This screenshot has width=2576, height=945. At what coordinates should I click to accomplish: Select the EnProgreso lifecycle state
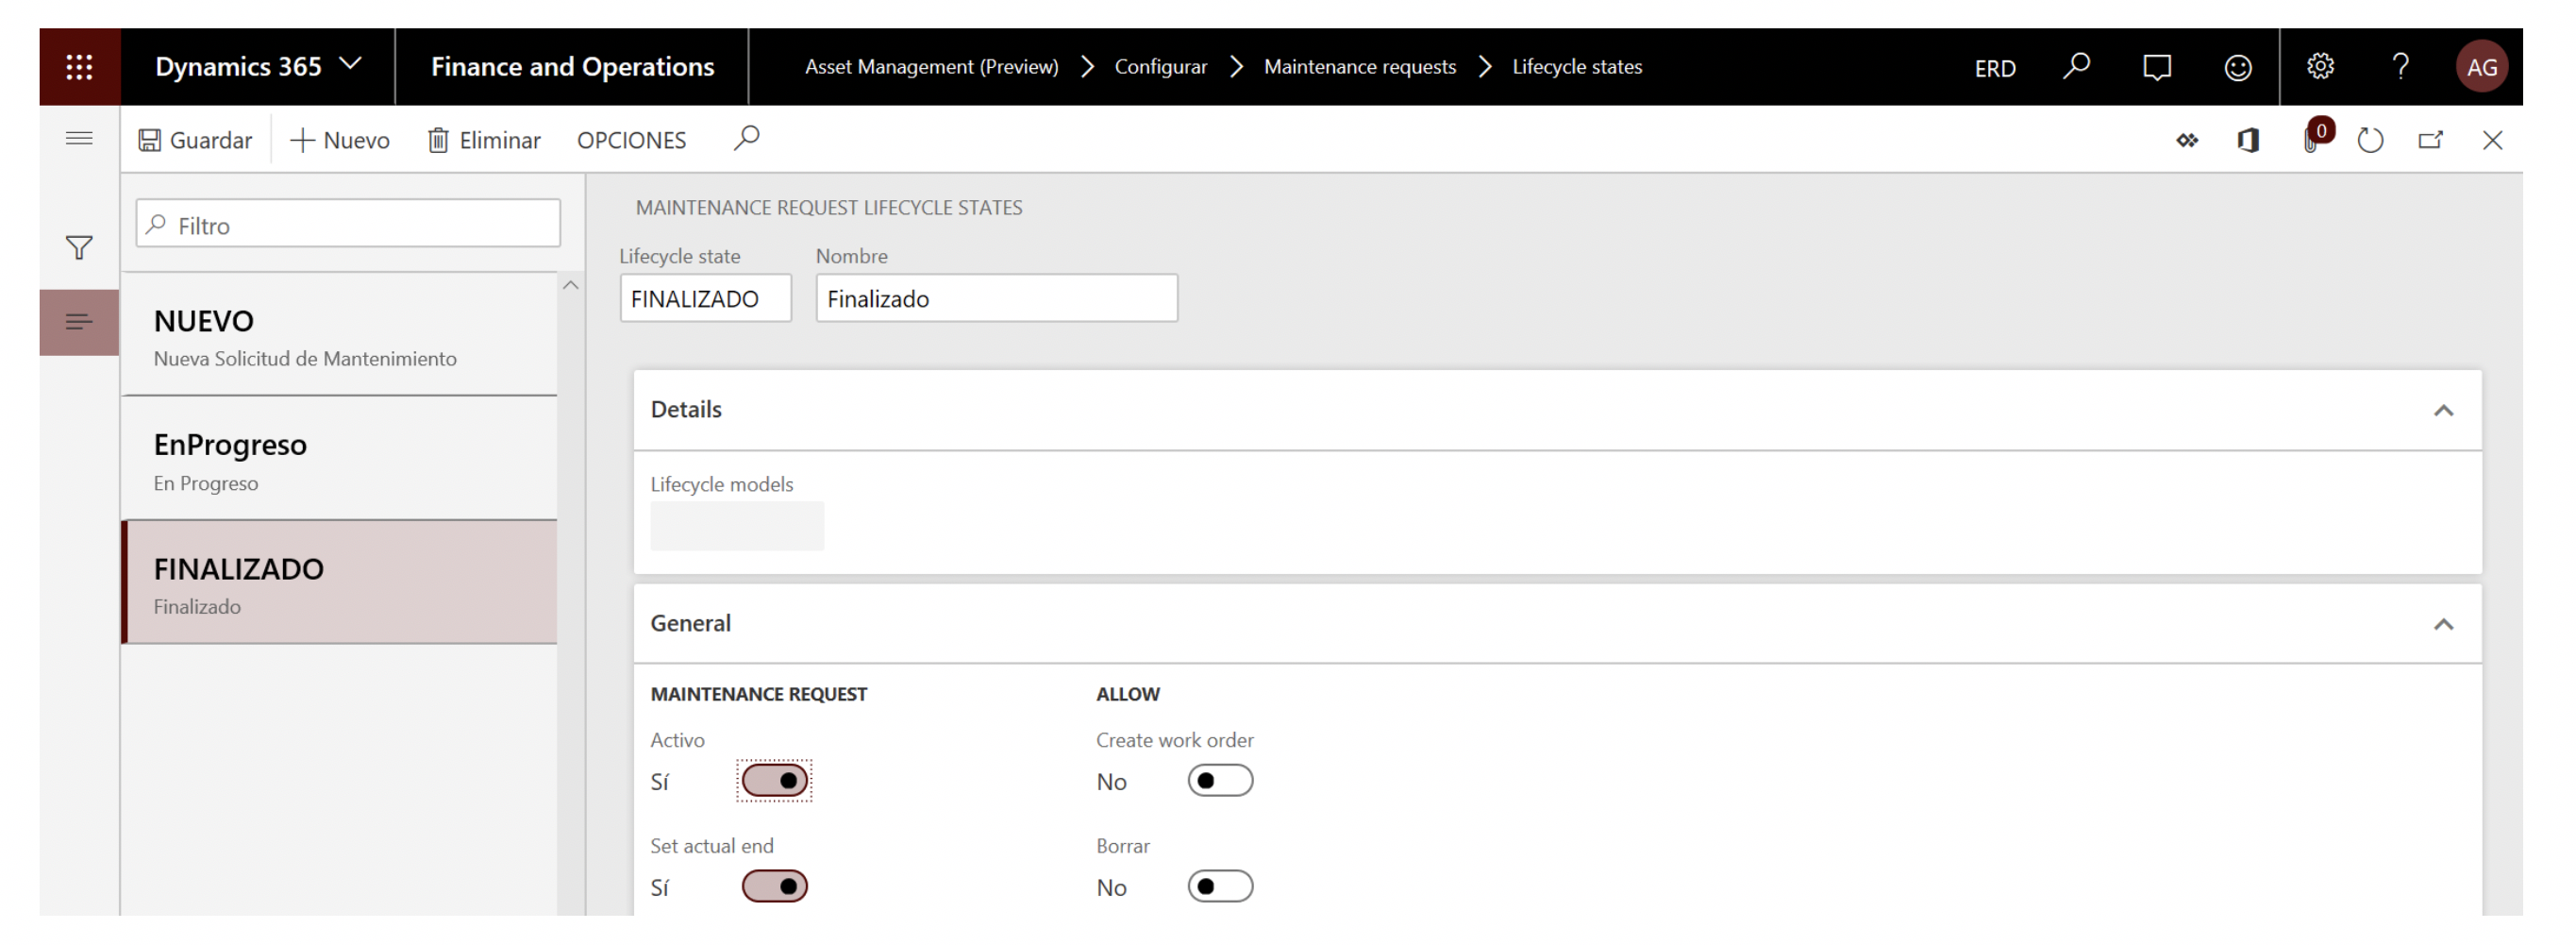pos(339,460)
